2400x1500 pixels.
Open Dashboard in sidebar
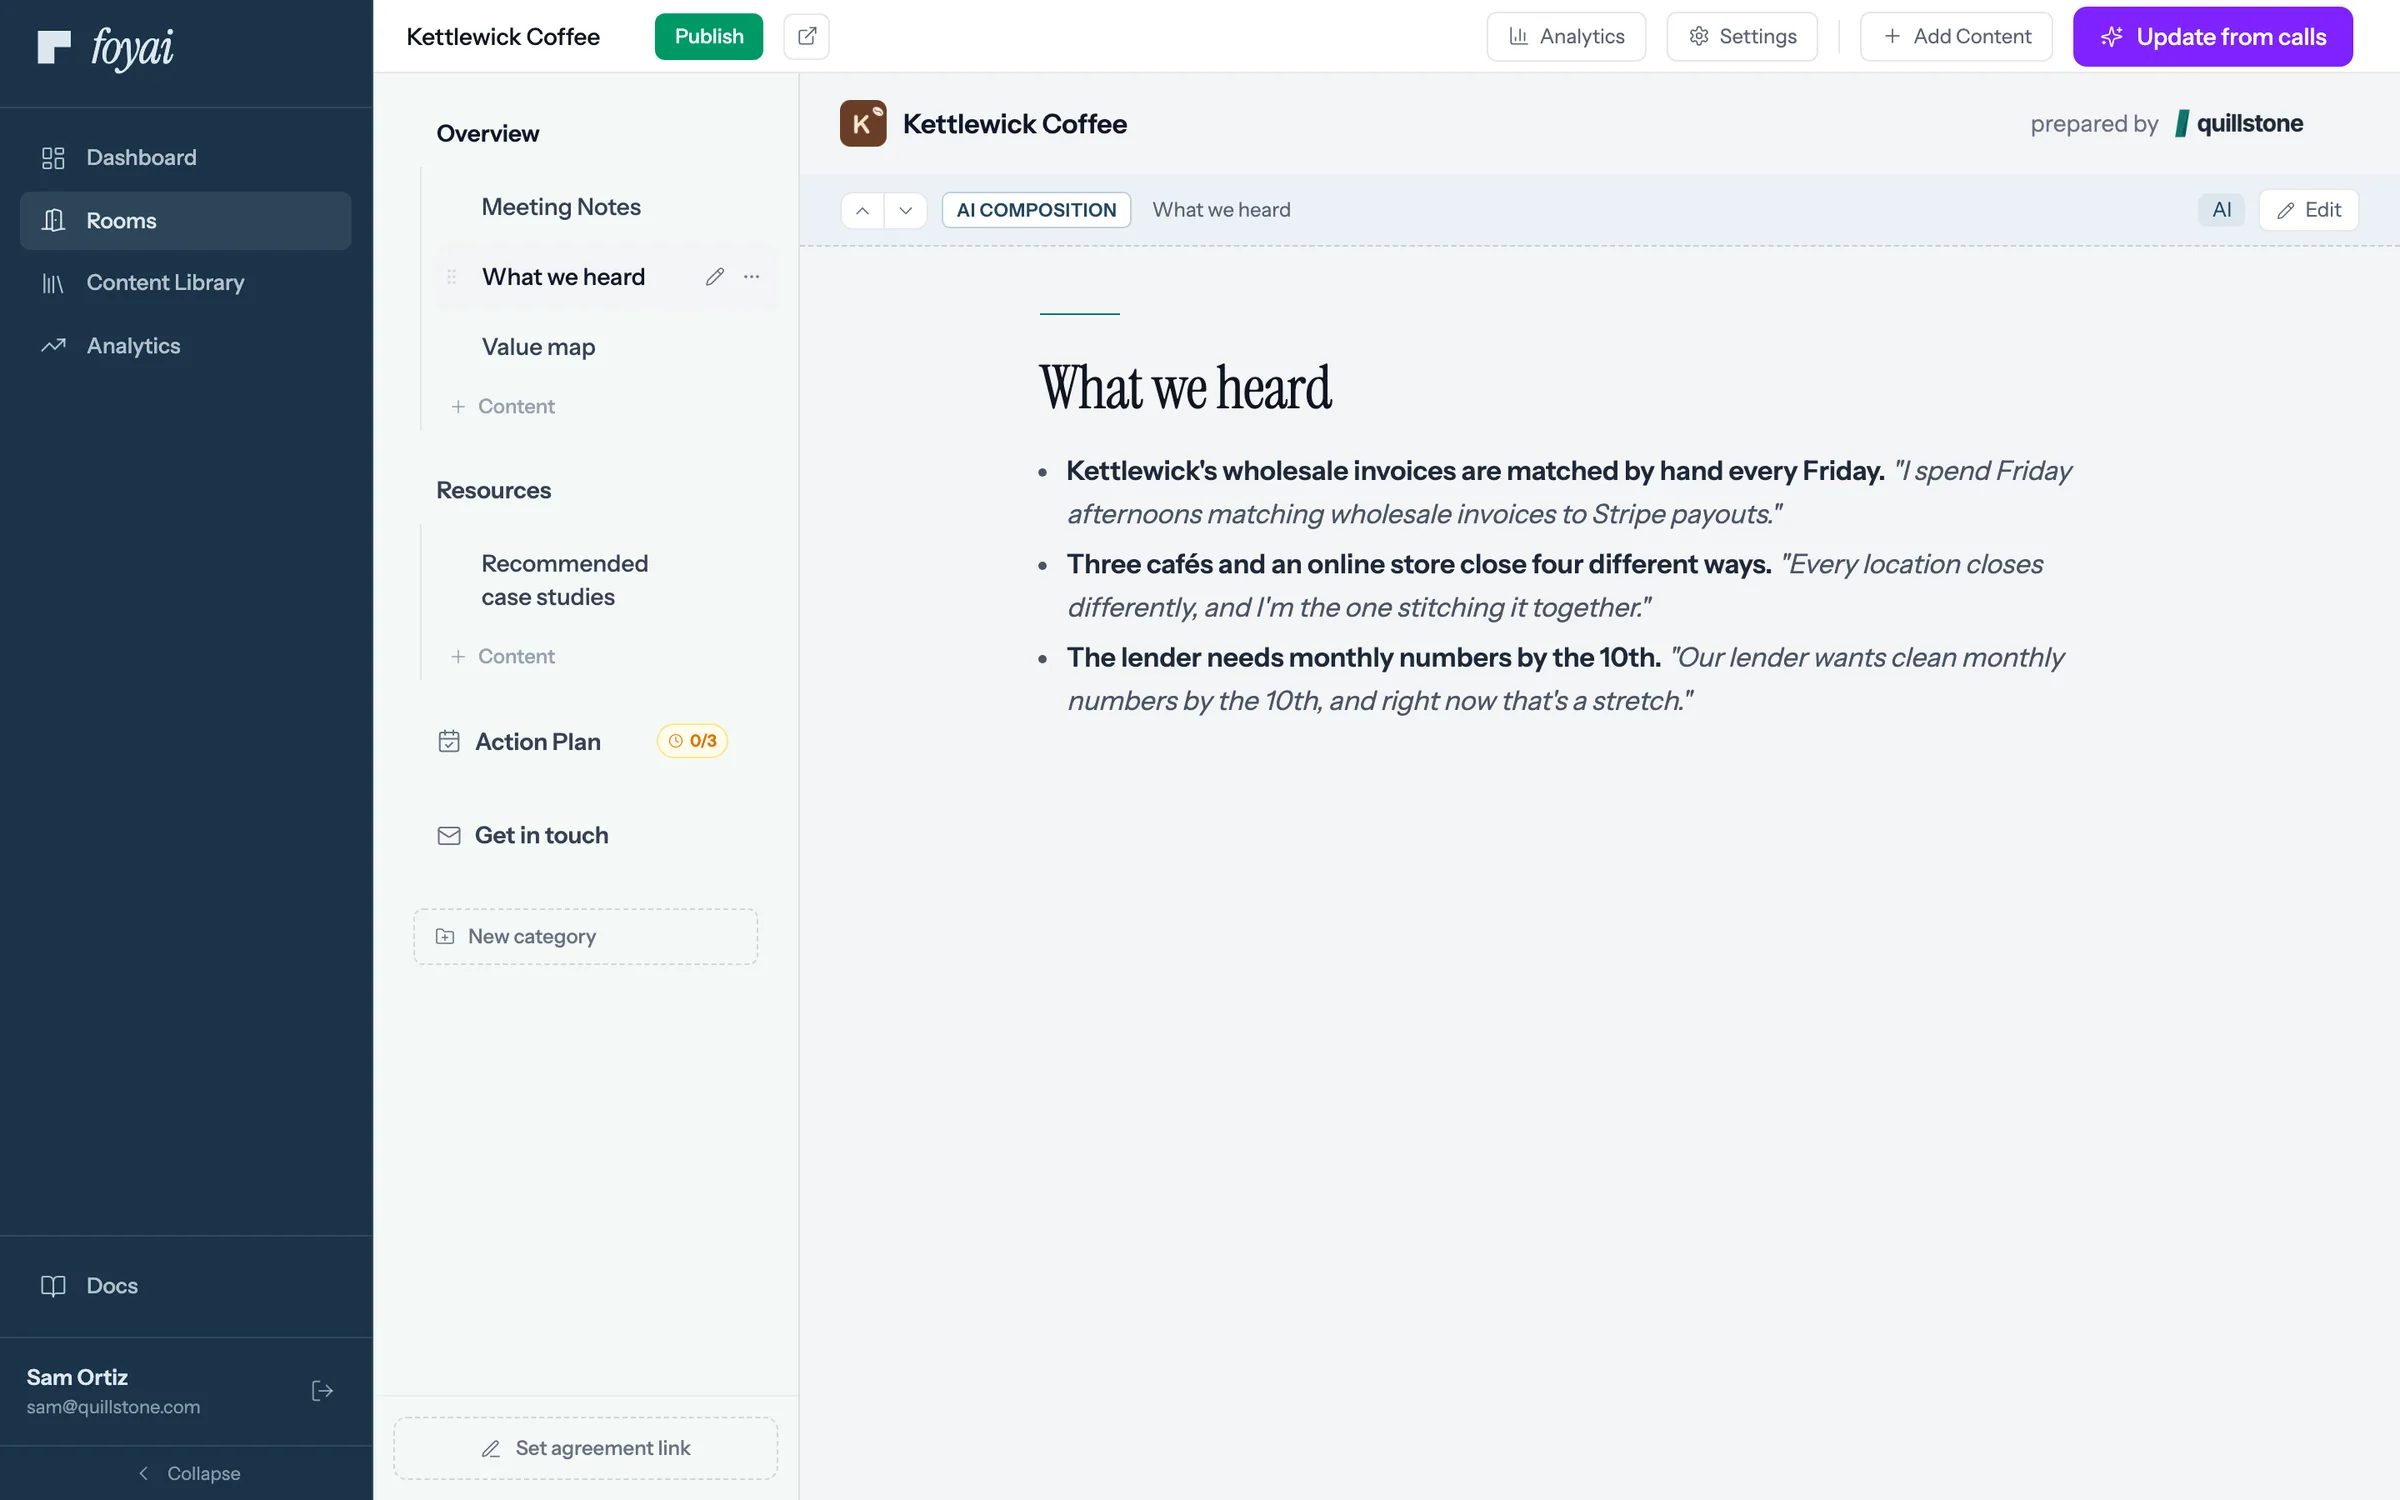coord(186,158)
